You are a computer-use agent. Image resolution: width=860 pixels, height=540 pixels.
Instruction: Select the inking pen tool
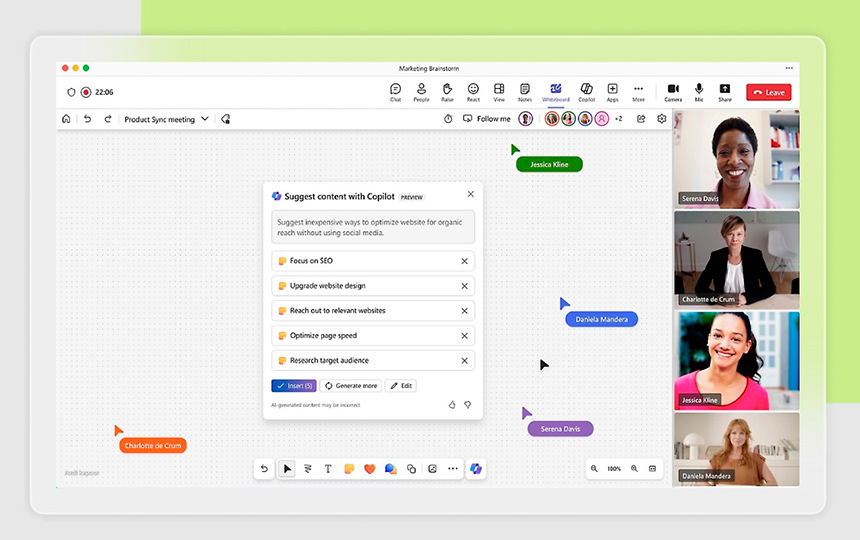coord(308,469)
